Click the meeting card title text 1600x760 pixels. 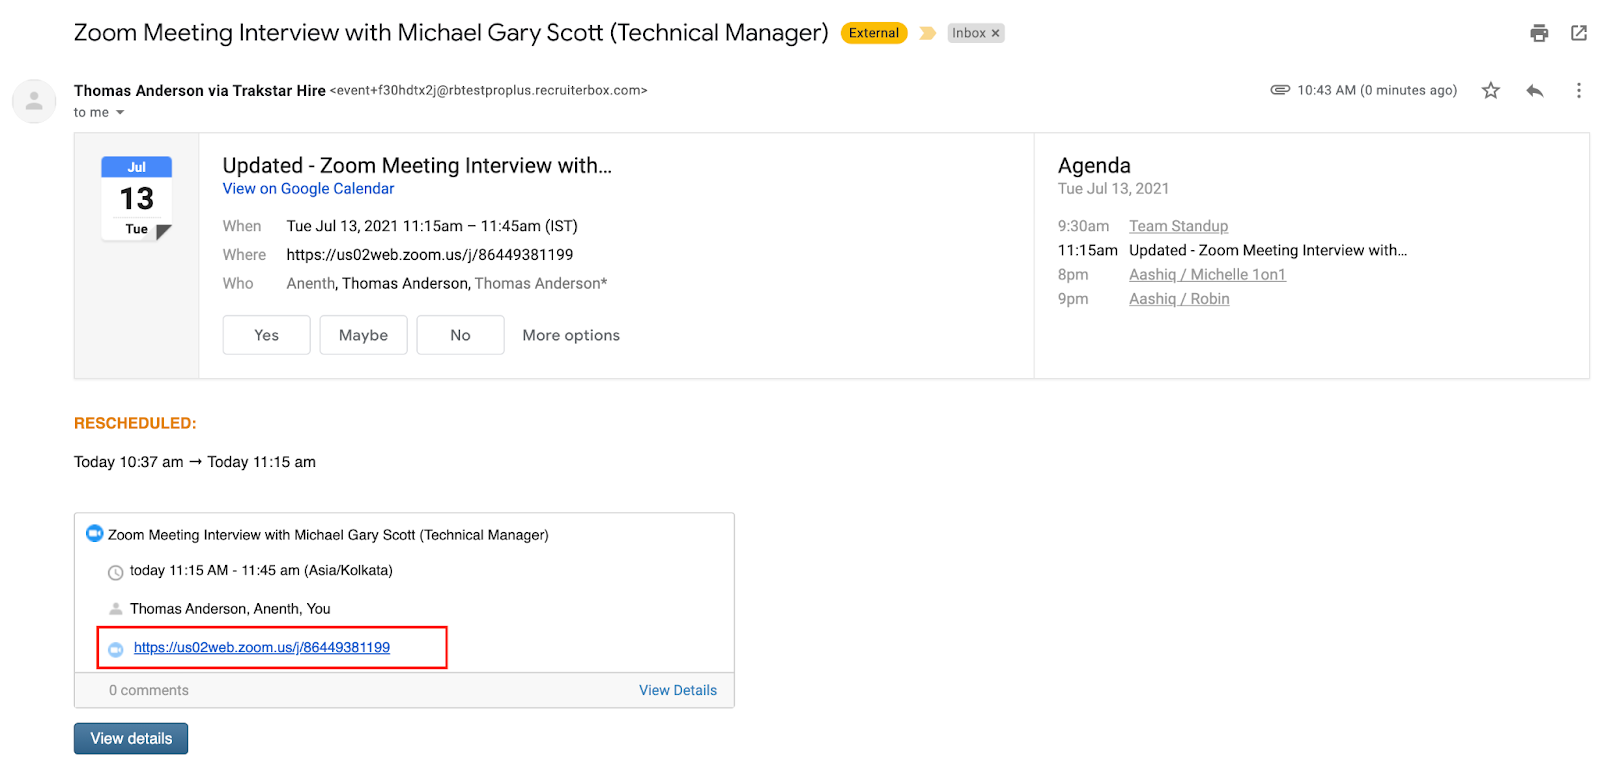tap(328, 535)
